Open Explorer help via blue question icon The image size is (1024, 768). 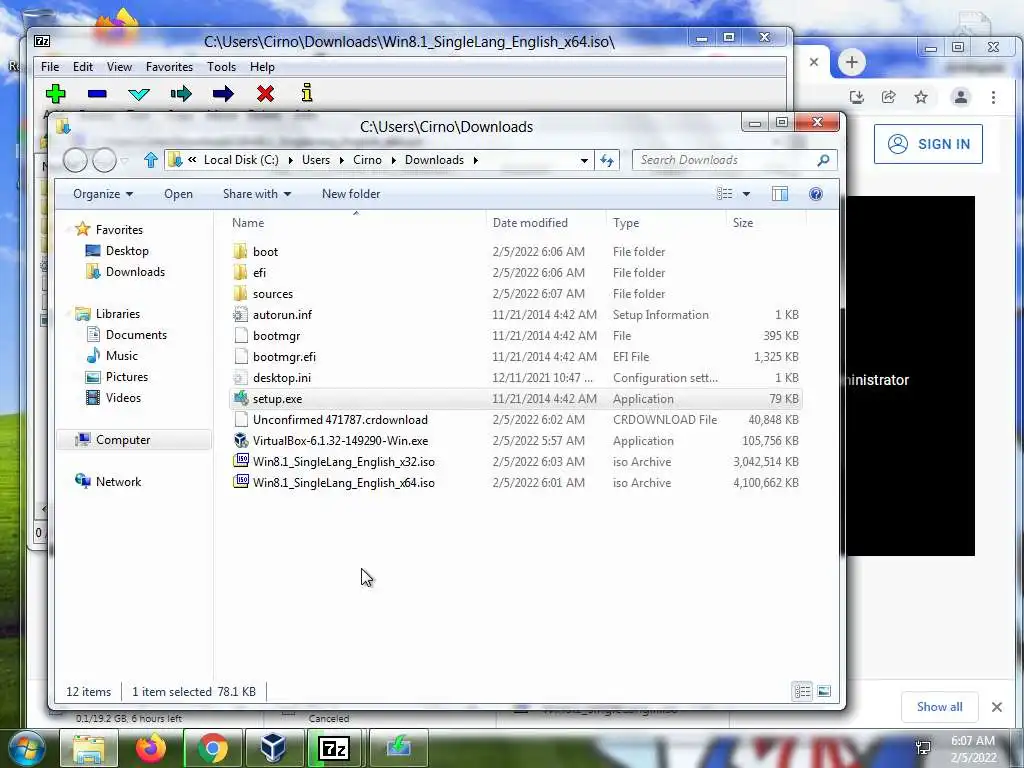point(816,194)
